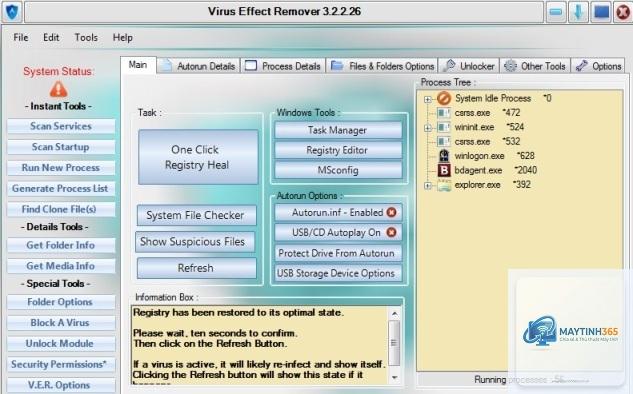Click Protect Drive From Autorun
Viewport: 633px width, 394px height.
(338, 253)
